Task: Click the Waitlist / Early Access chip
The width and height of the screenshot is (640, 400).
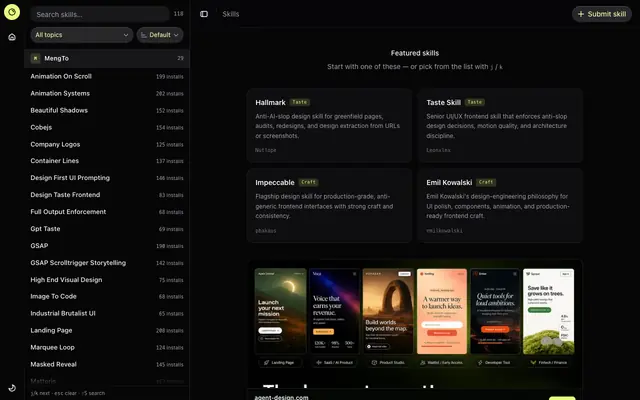Action: point(442,362)
